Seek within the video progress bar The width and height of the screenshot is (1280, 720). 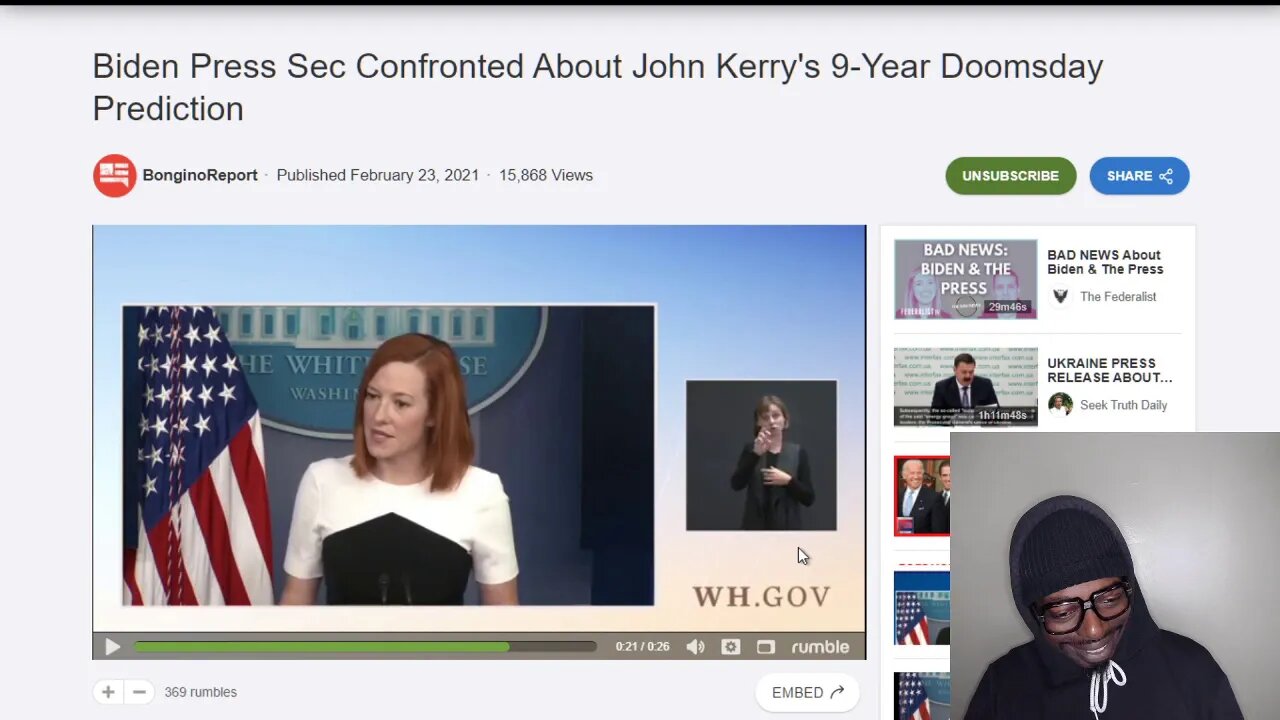[365, 647]
